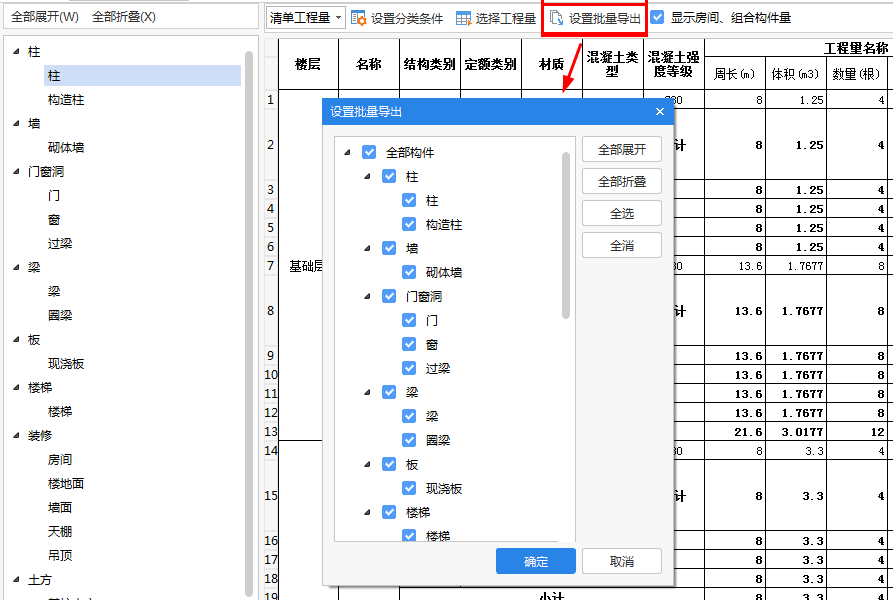
Task: Collapse the 装修 group in left panel
Action: pyautogui.click(x=16, y=436)
